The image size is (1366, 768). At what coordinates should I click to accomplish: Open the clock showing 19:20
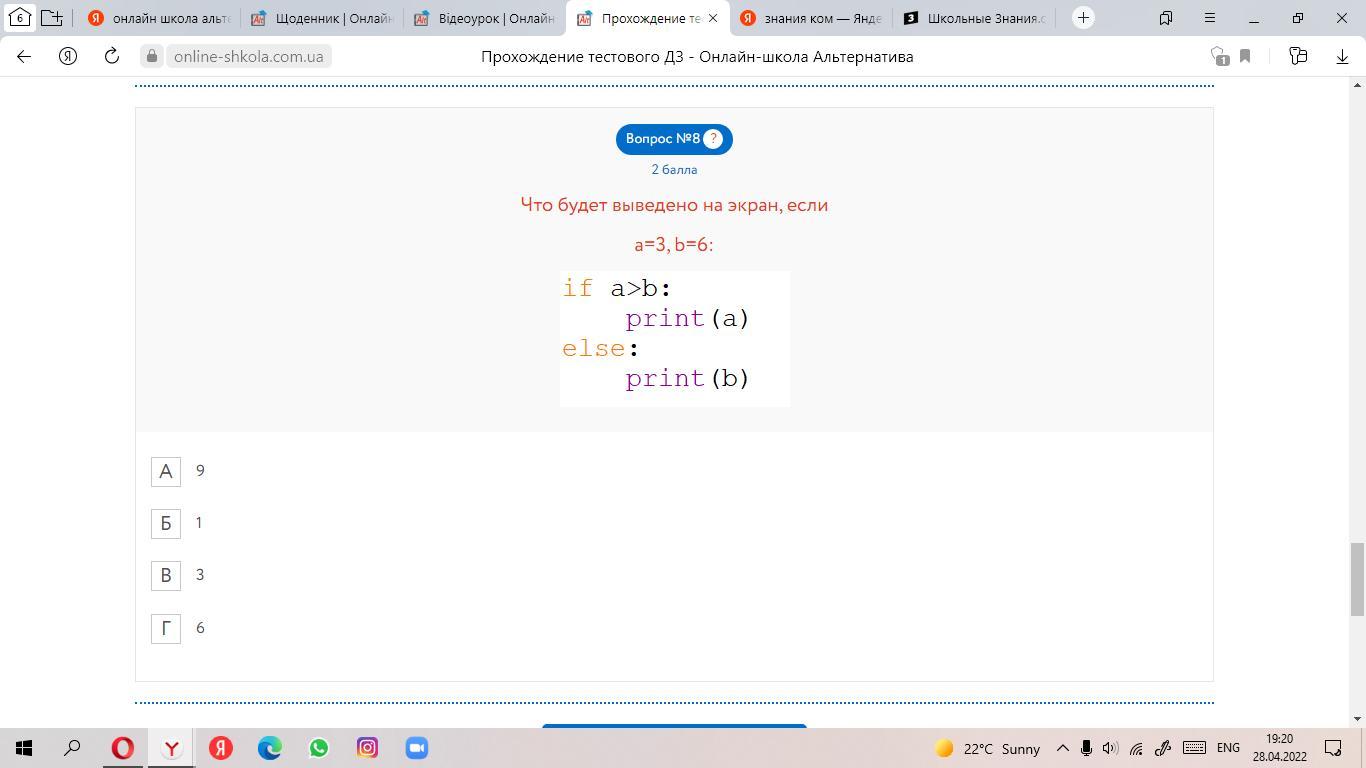pos(1279,748)
